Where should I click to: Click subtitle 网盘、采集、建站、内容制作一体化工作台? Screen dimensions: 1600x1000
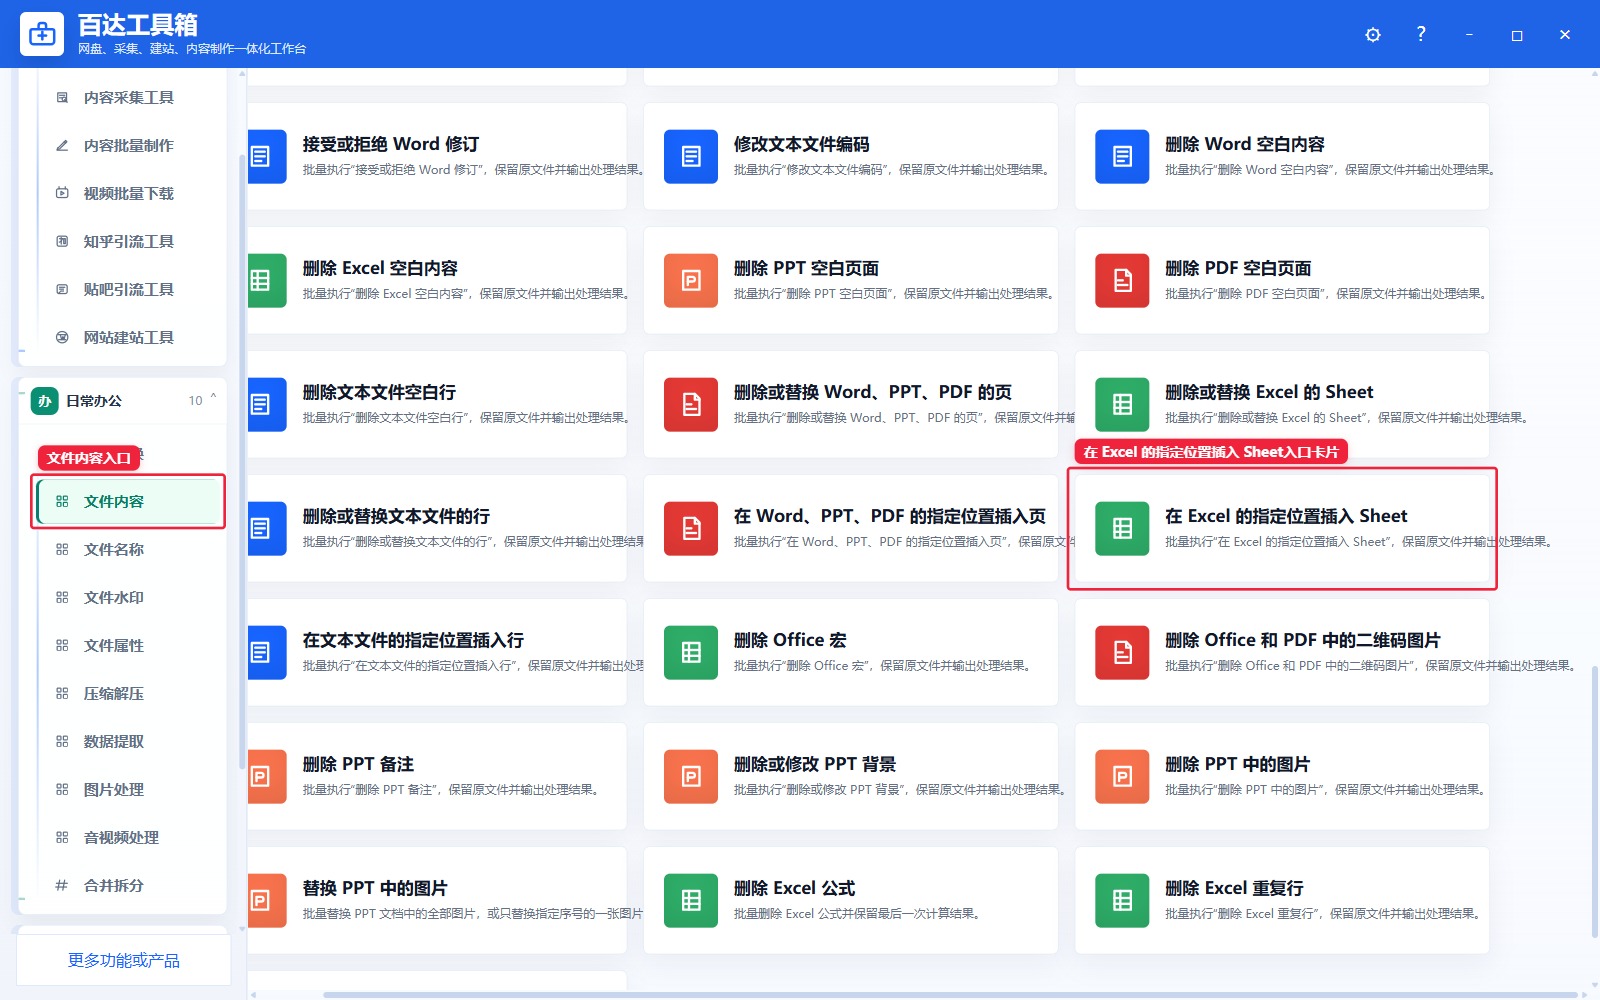192,49
